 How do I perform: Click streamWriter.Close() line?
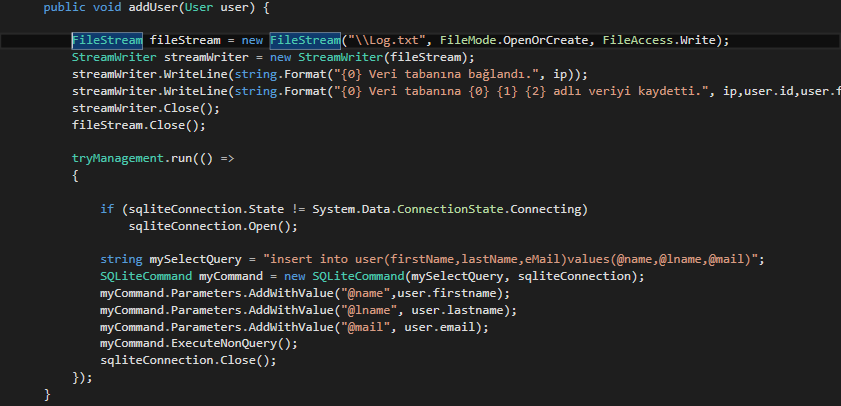click(146, 108)
